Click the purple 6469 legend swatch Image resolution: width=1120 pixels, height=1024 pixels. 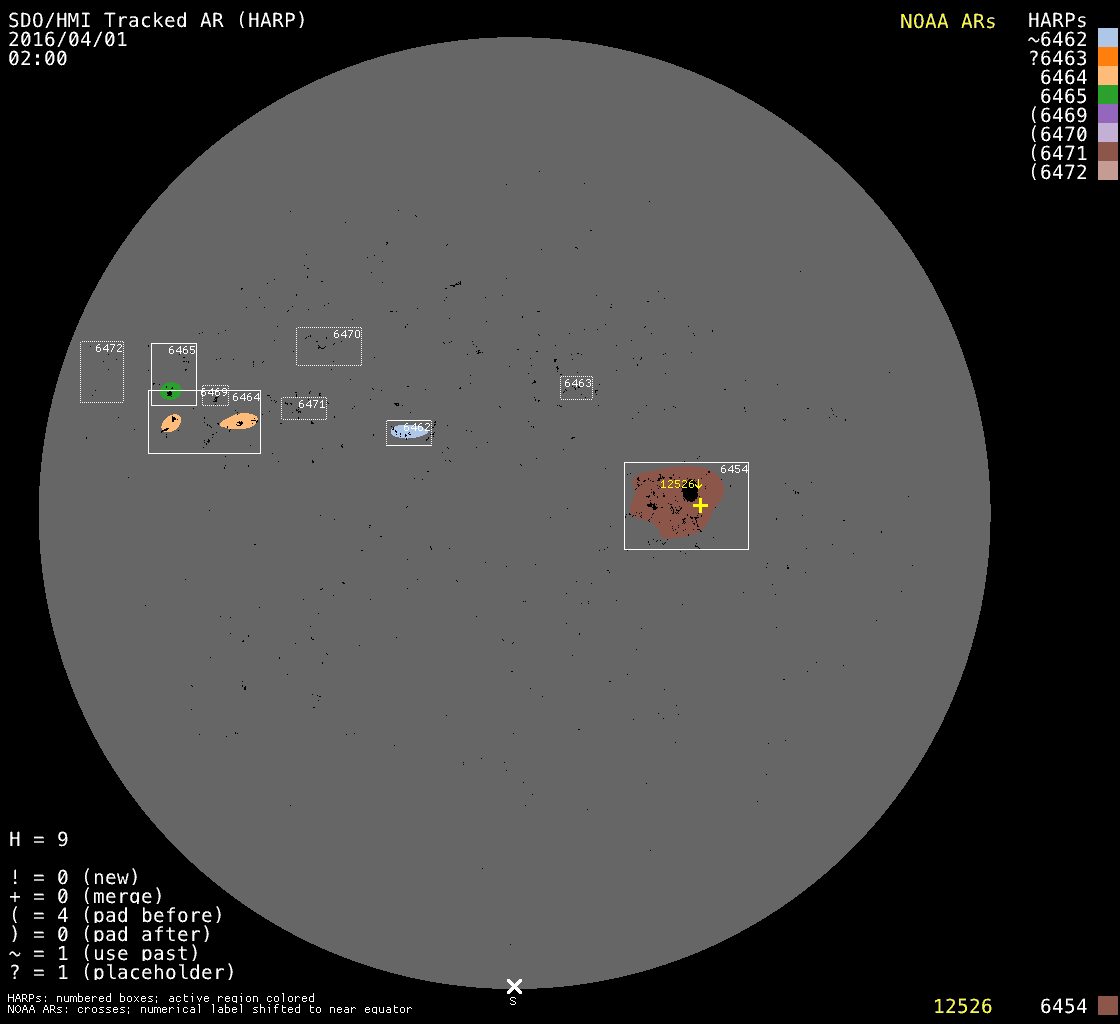point(1107,115)
